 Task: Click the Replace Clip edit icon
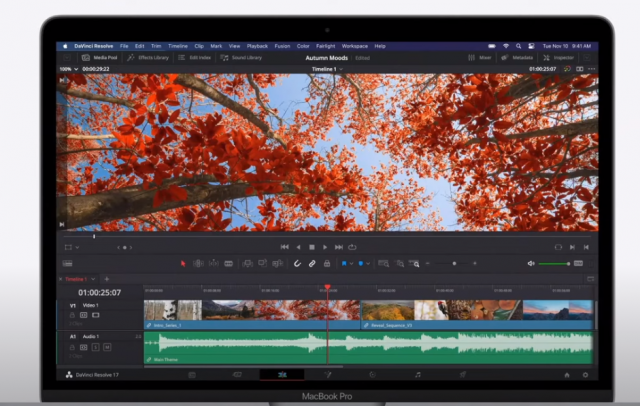(x=278, y=264)
